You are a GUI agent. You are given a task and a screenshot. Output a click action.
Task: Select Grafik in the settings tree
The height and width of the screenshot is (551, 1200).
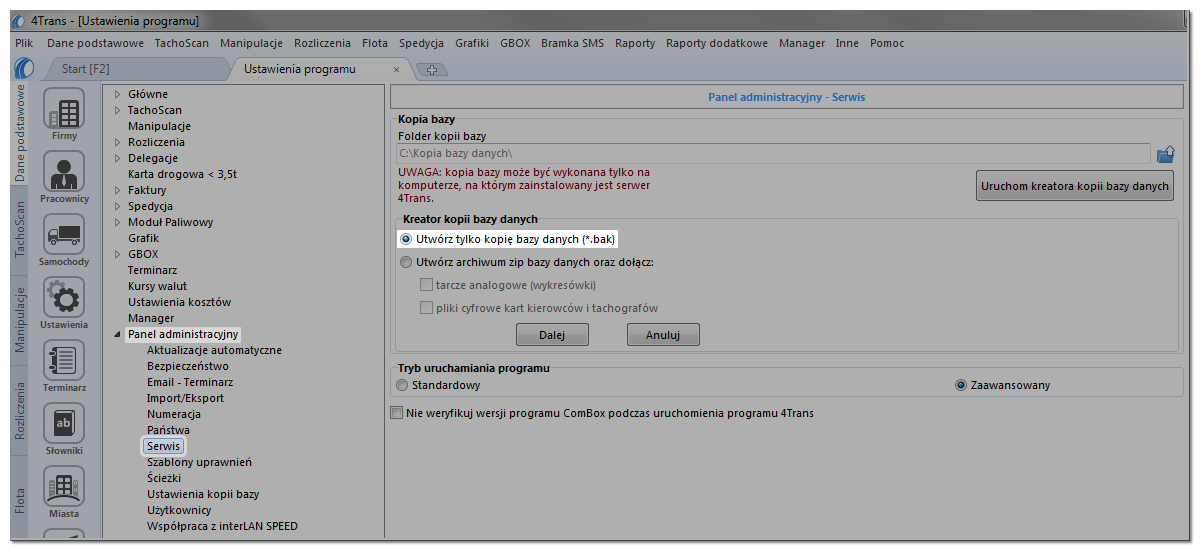pos(143,238)
